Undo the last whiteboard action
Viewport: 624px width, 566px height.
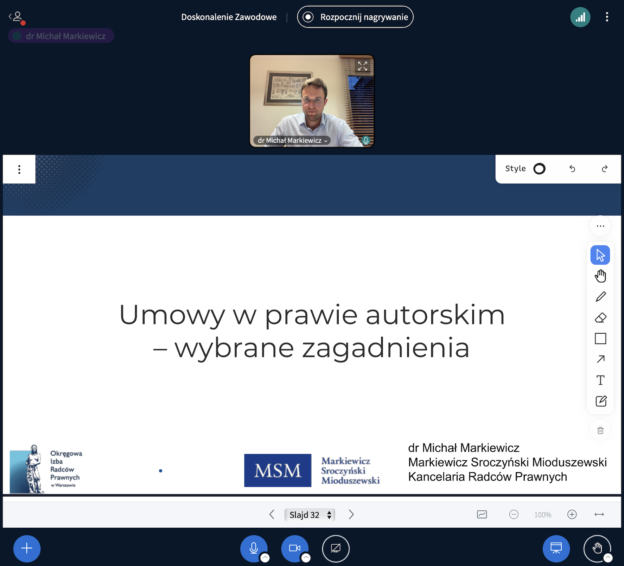tap(572, 169)
